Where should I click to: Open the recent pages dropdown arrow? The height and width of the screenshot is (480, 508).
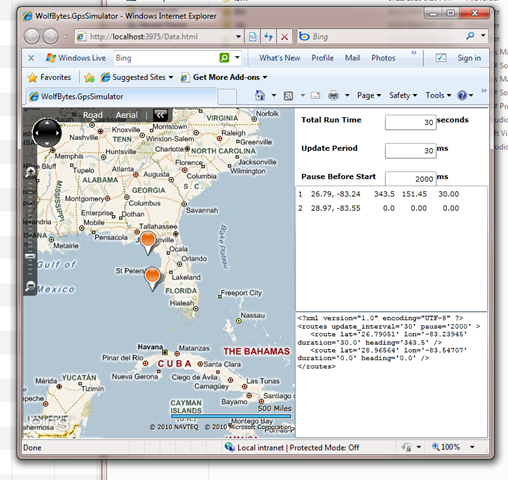(x=65, y=37)
